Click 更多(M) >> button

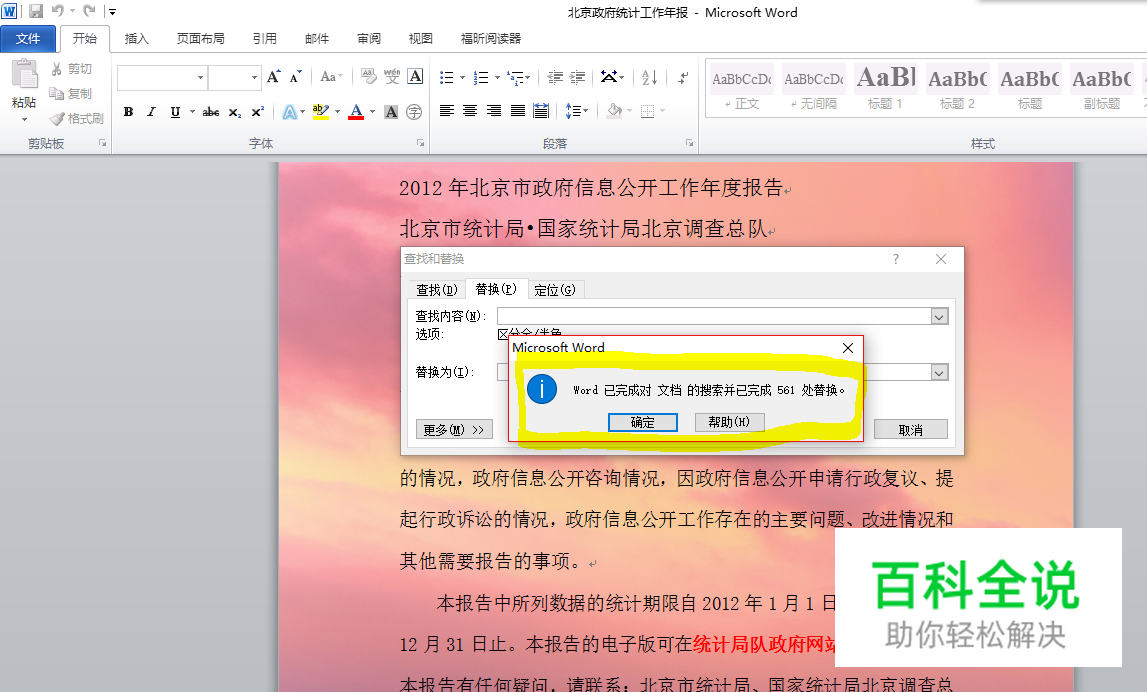[454, 429]
